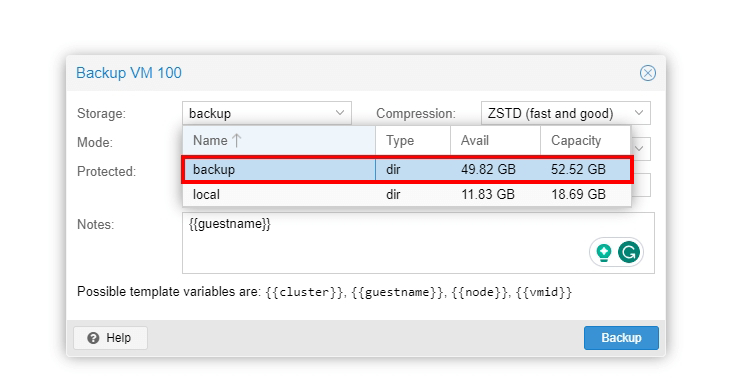This screenshot has width=739, height=387.
Task: Start the backup with Backup button
Action: 621,338
